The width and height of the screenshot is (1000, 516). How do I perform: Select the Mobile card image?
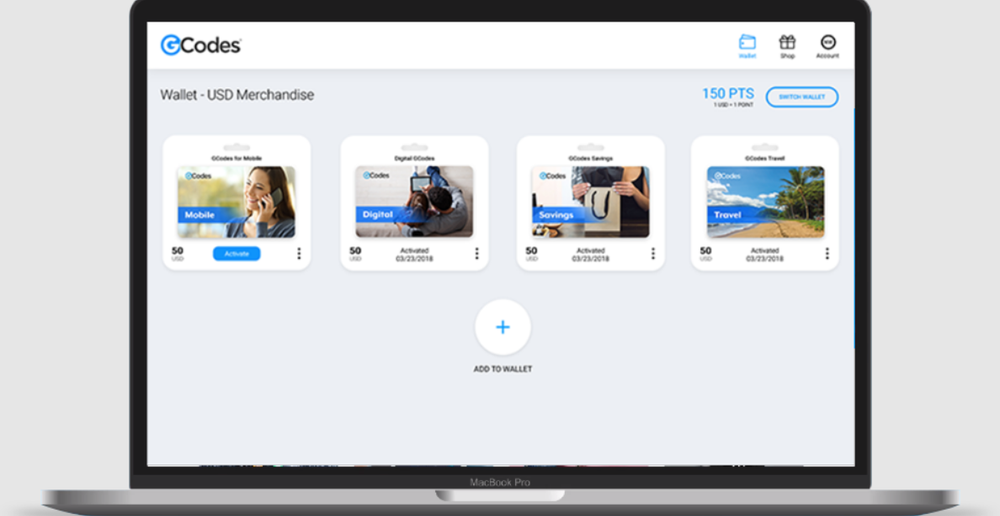click(x=237, y=202)
